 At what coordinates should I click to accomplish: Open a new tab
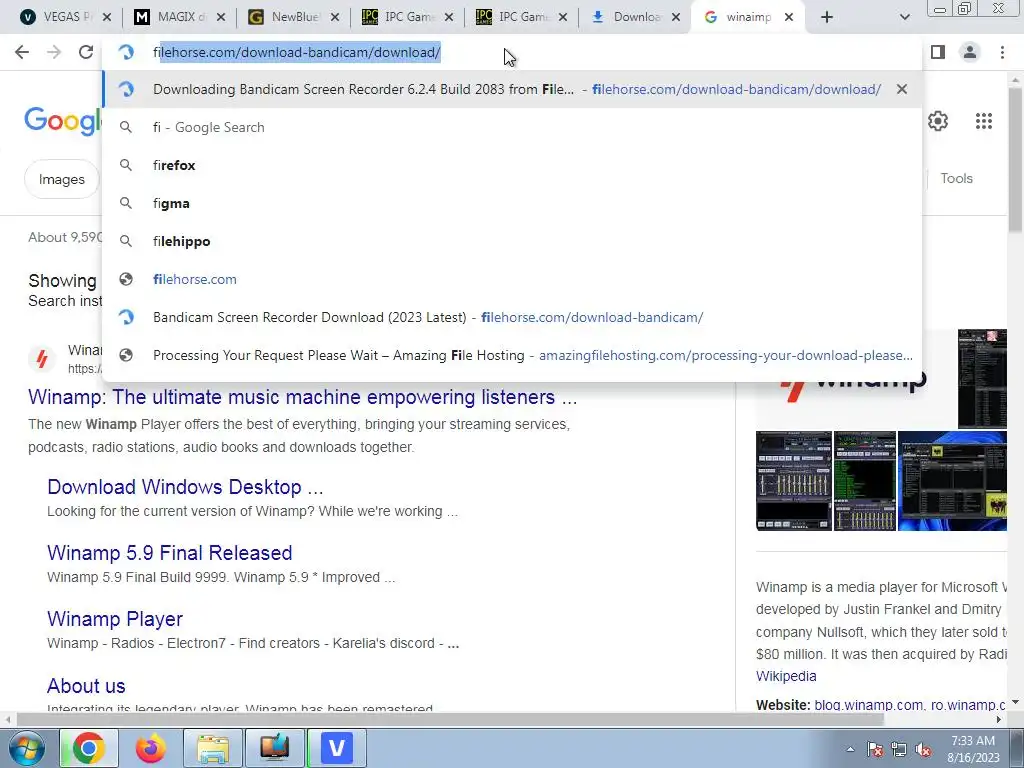pyautogui.click(x=827, y=17)
